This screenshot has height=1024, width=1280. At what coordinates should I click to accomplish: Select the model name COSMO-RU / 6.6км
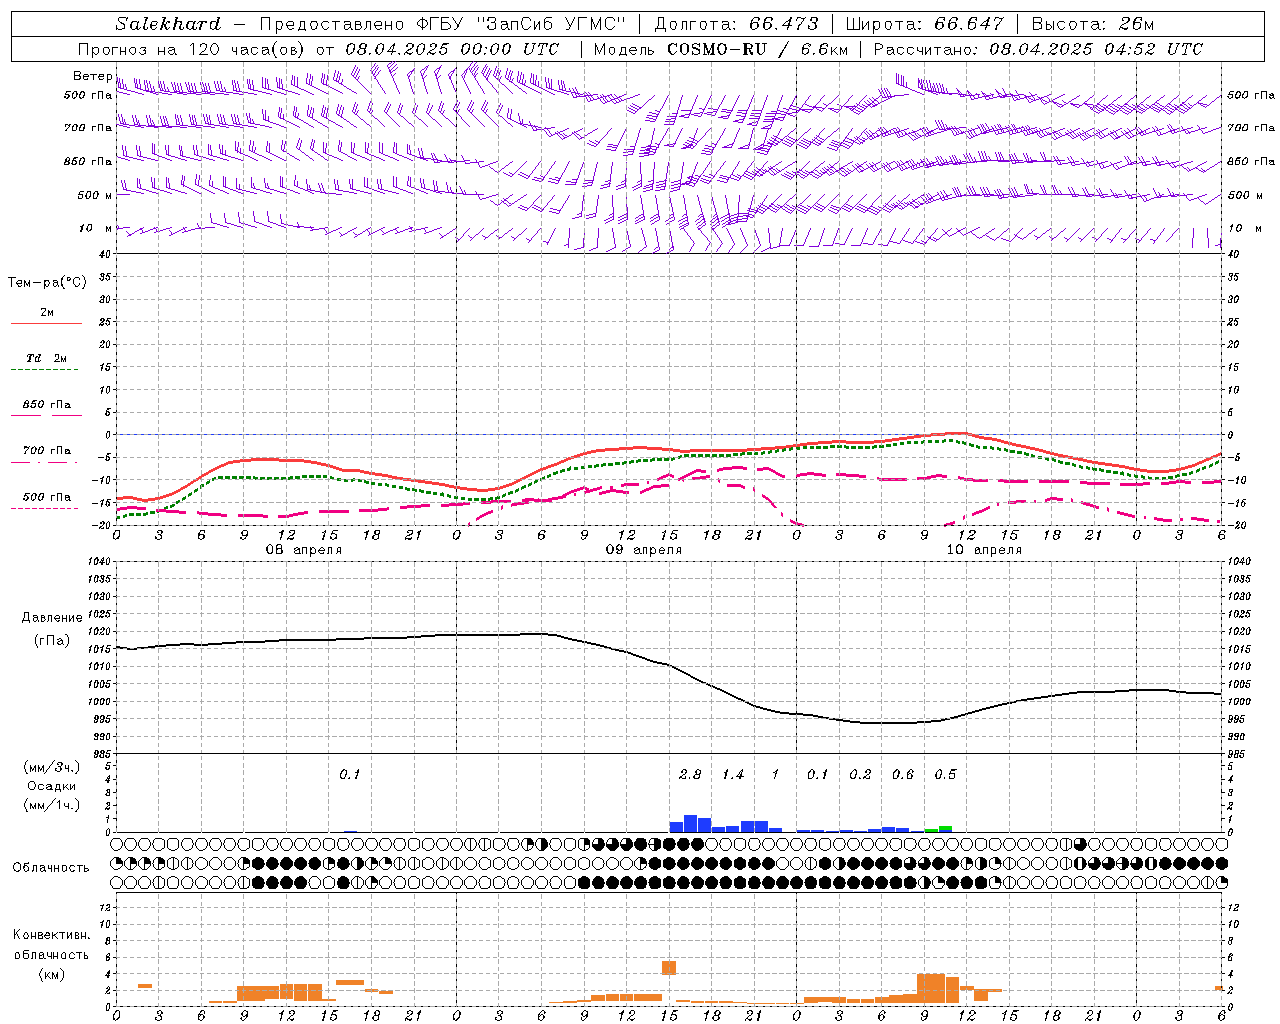757,49
